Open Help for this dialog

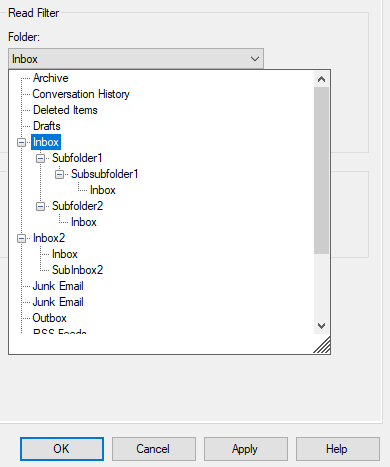point(338,449)
